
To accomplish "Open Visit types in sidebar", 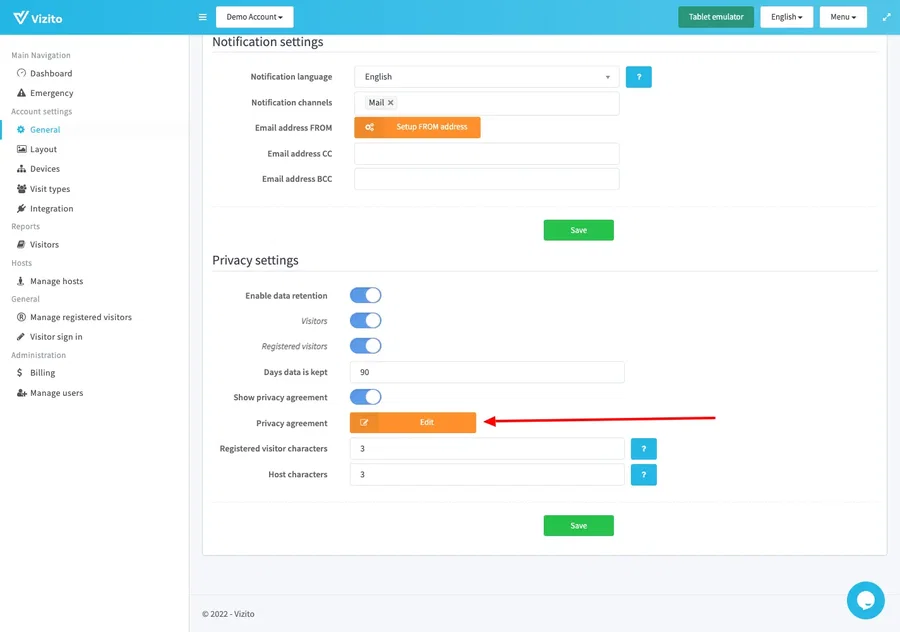I will (49, 189).
